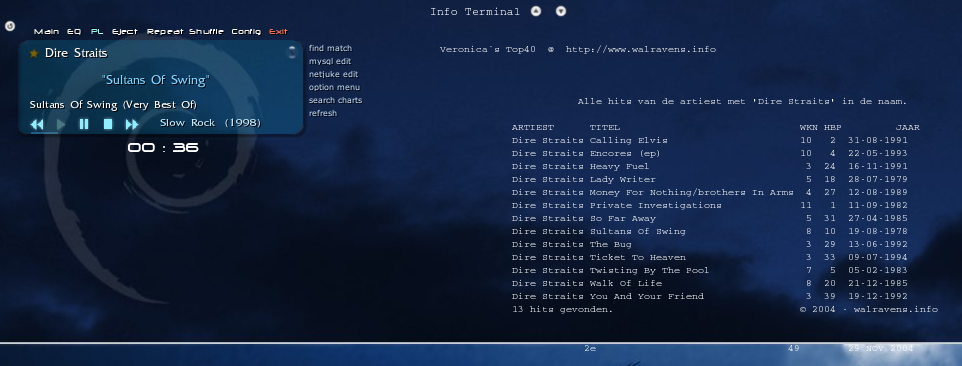Click the 'Heavy Fuel' chart row

(x=710, y=166)
